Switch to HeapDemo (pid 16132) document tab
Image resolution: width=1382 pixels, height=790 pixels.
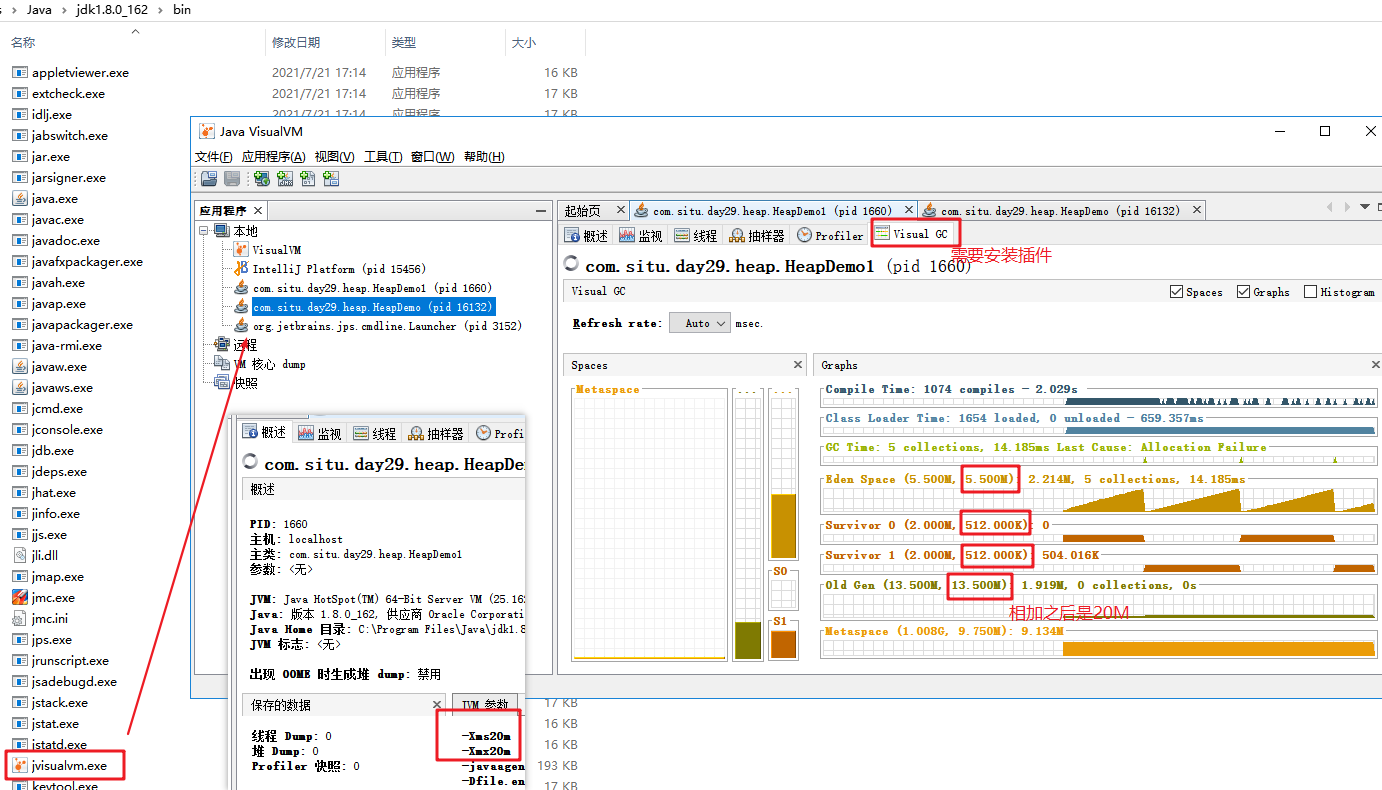[1060, 210]
